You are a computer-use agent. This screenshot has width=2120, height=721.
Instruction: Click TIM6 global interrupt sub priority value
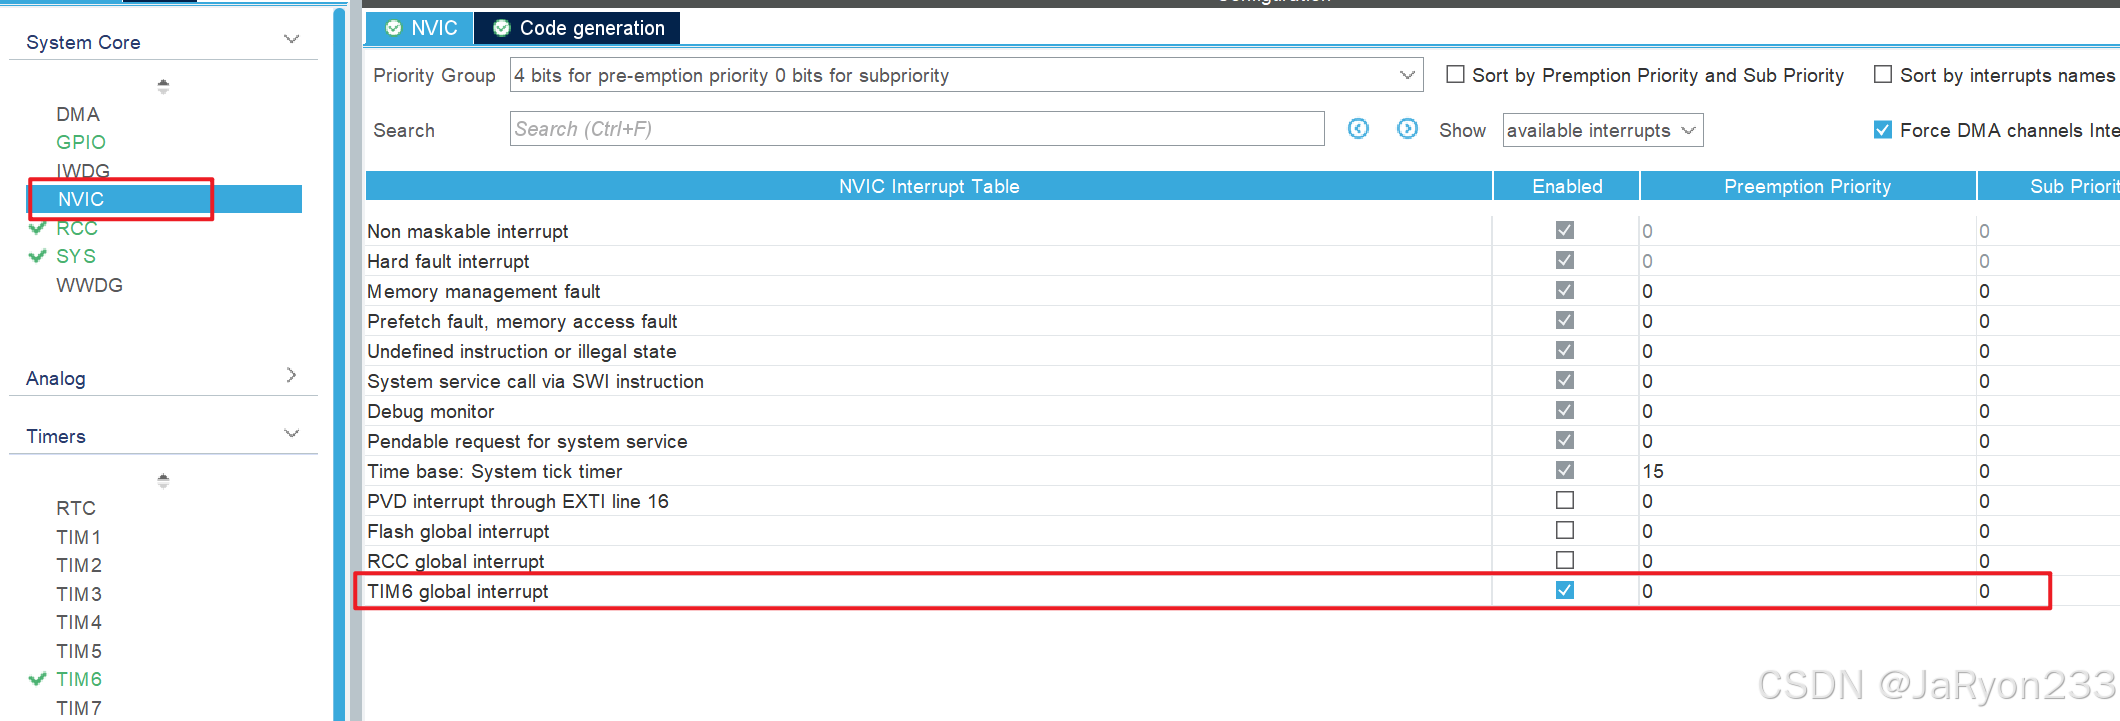(1984, 591)
